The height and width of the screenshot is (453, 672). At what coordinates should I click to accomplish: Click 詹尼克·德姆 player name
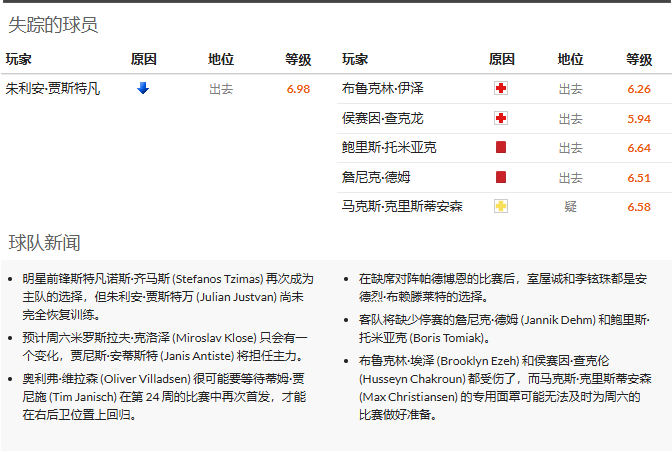point(375,177)
